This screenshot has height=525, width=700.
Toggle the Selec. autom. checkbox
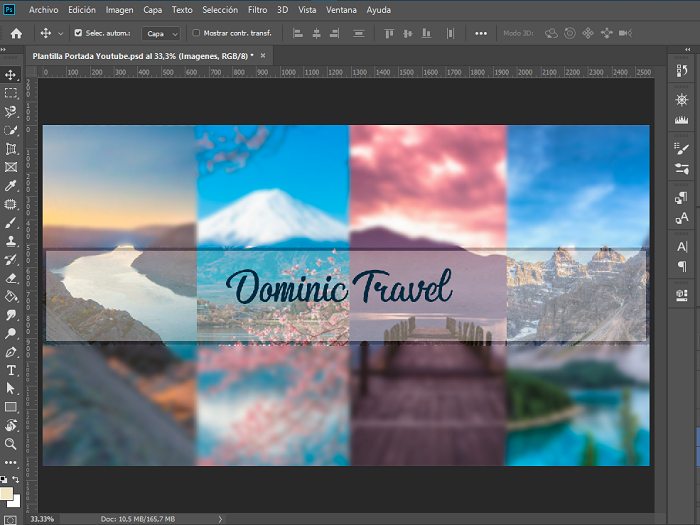[78, 33]
